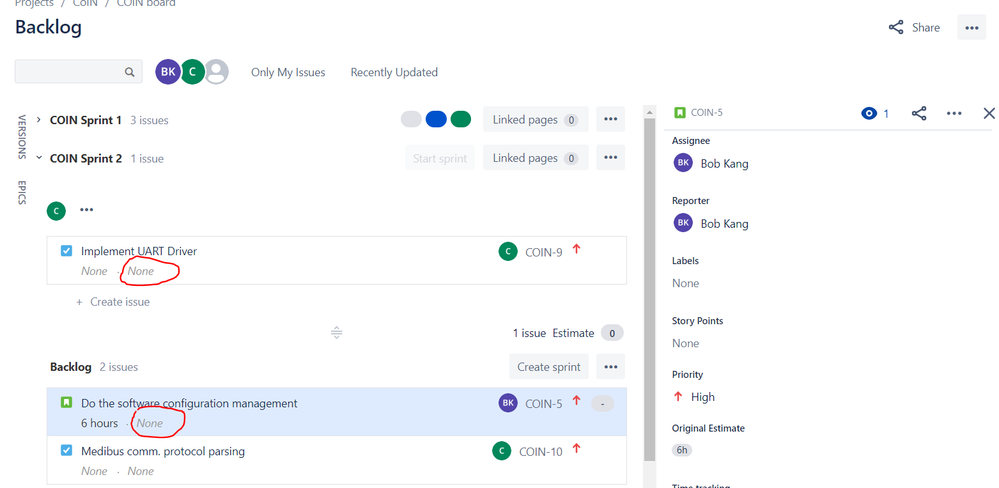The image size is (999, 488).
Task: Click the sprint divider drag handle icon
Action: (x=337, y=333)
